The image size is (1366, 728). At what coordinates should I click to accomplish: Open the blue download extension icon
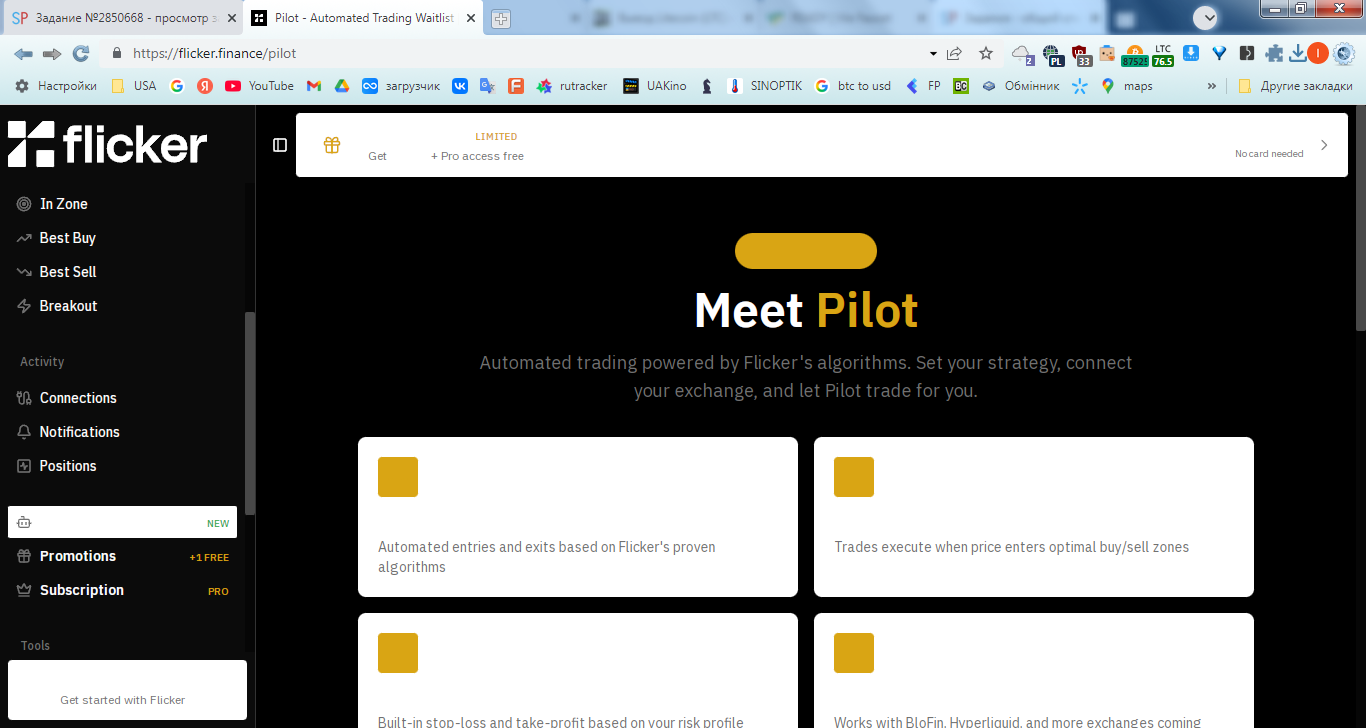(x=1191, y=53)
